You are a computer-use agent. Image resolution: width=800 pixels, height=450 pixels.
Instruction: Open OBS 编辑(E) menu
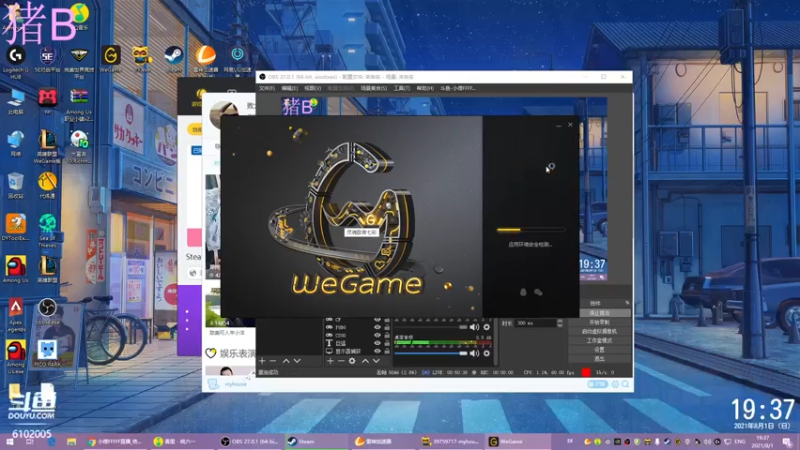point(289,88)
